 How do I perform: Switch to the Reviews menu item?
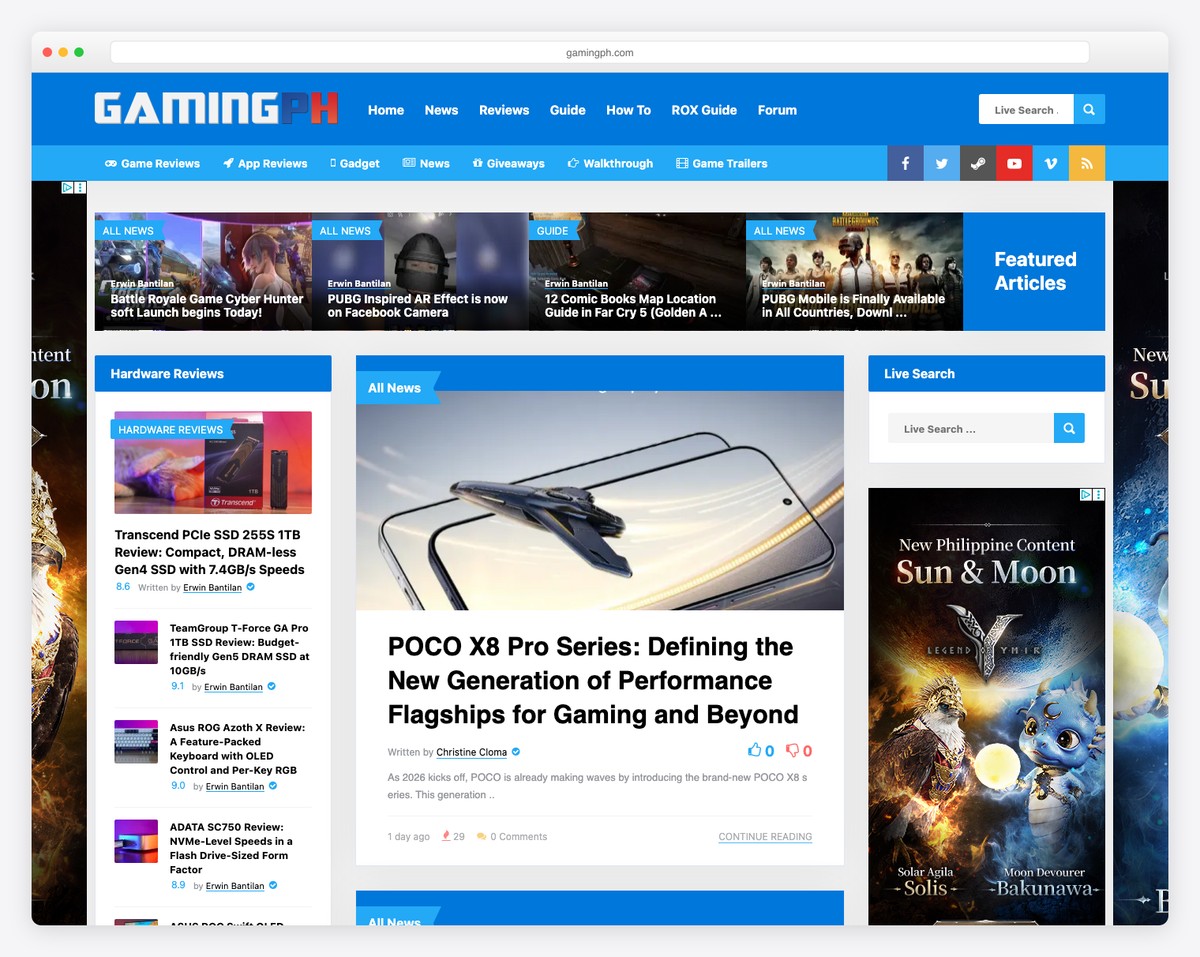(504, 110)
